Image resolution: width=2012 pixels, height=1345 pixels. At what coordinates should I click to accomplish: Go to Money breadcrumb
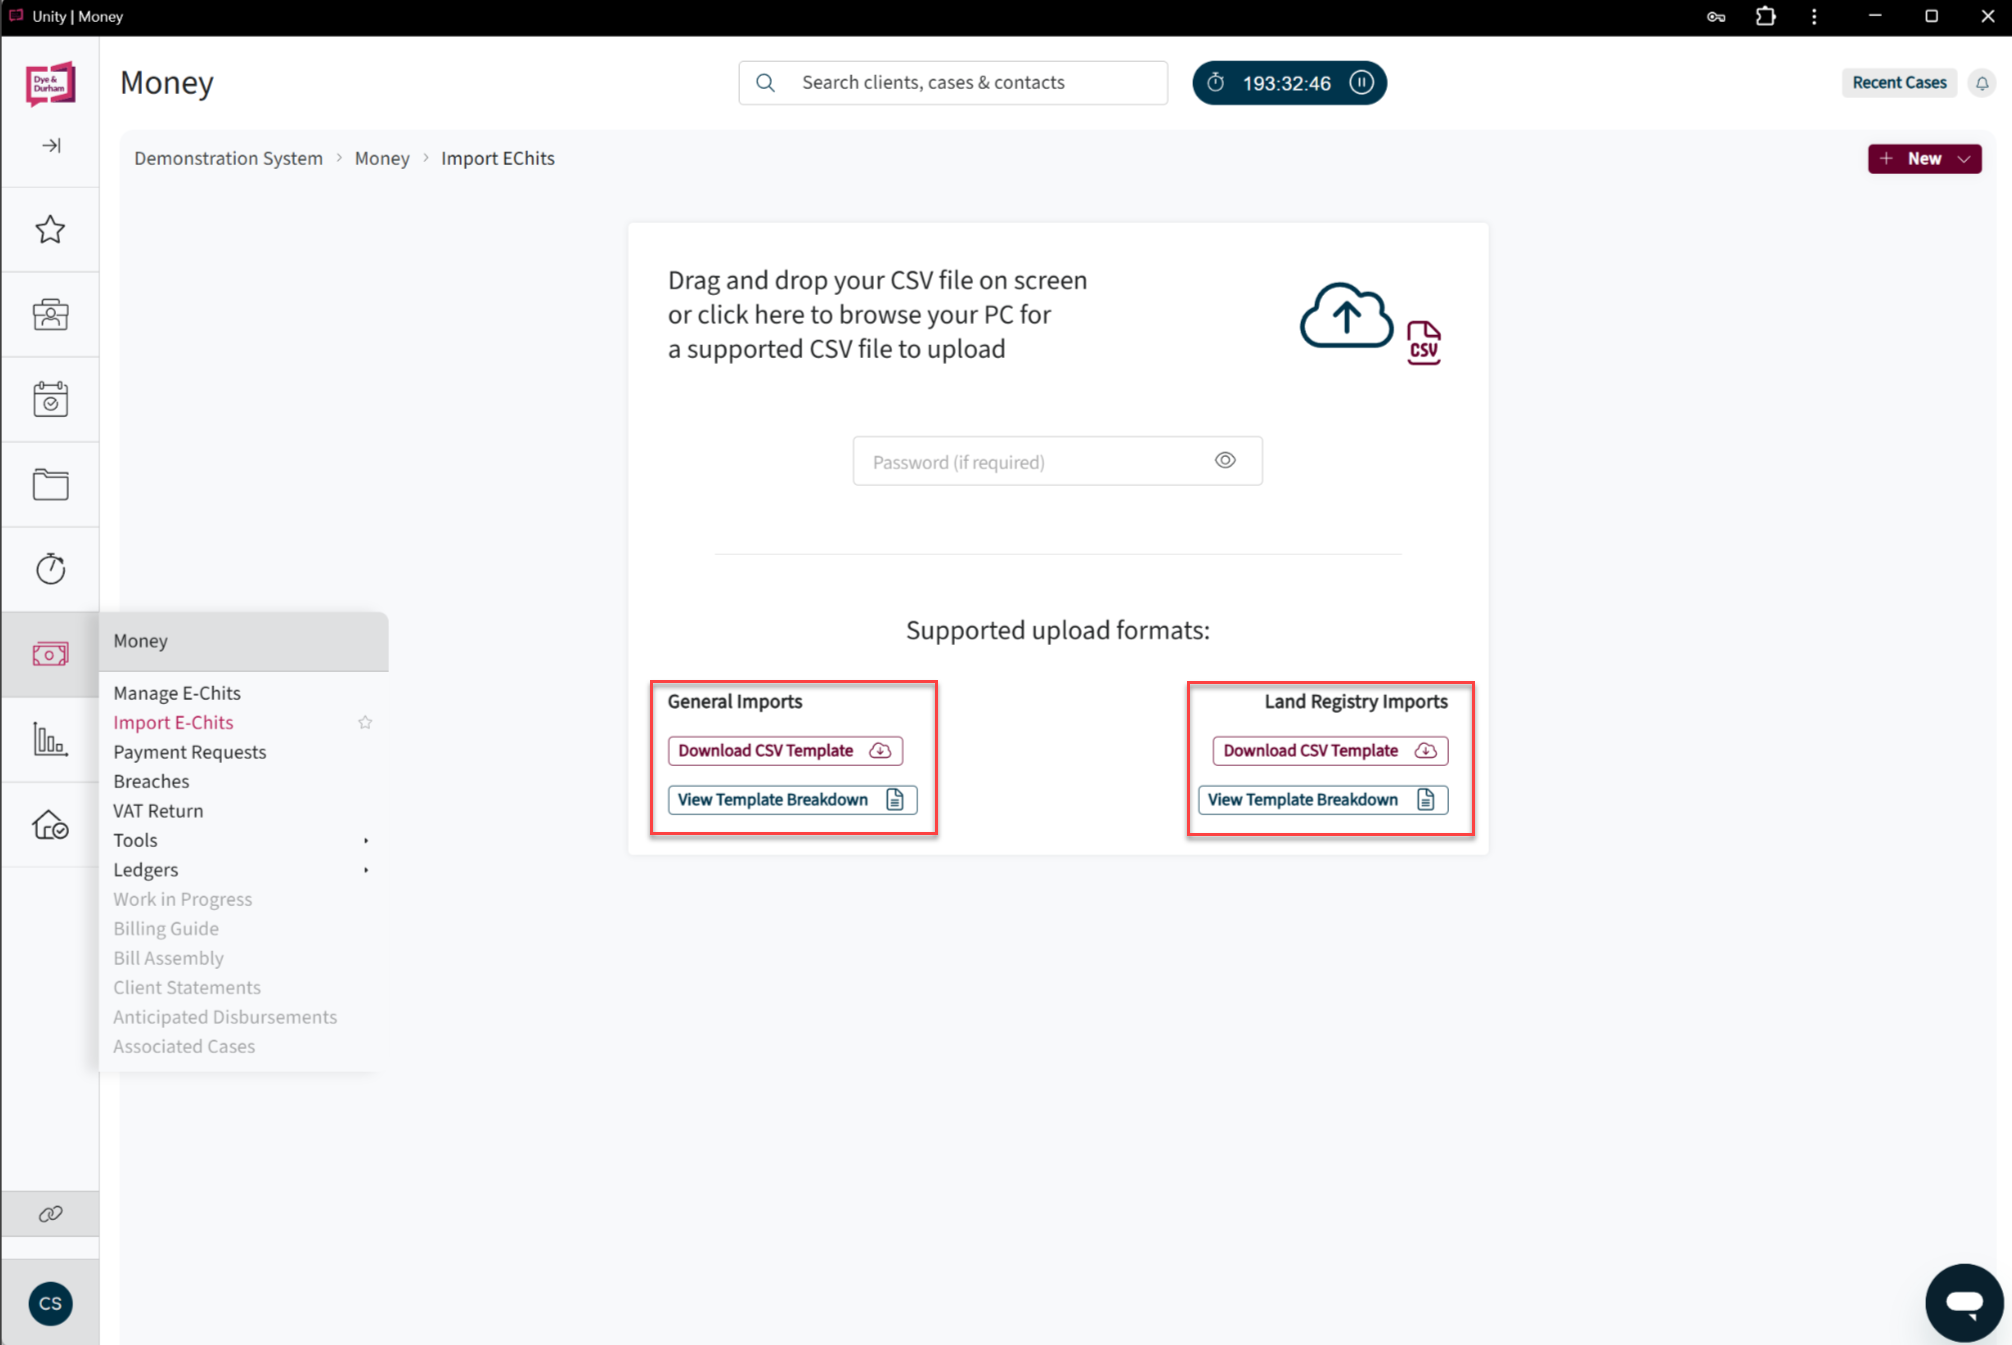click(x=382, y=159)
